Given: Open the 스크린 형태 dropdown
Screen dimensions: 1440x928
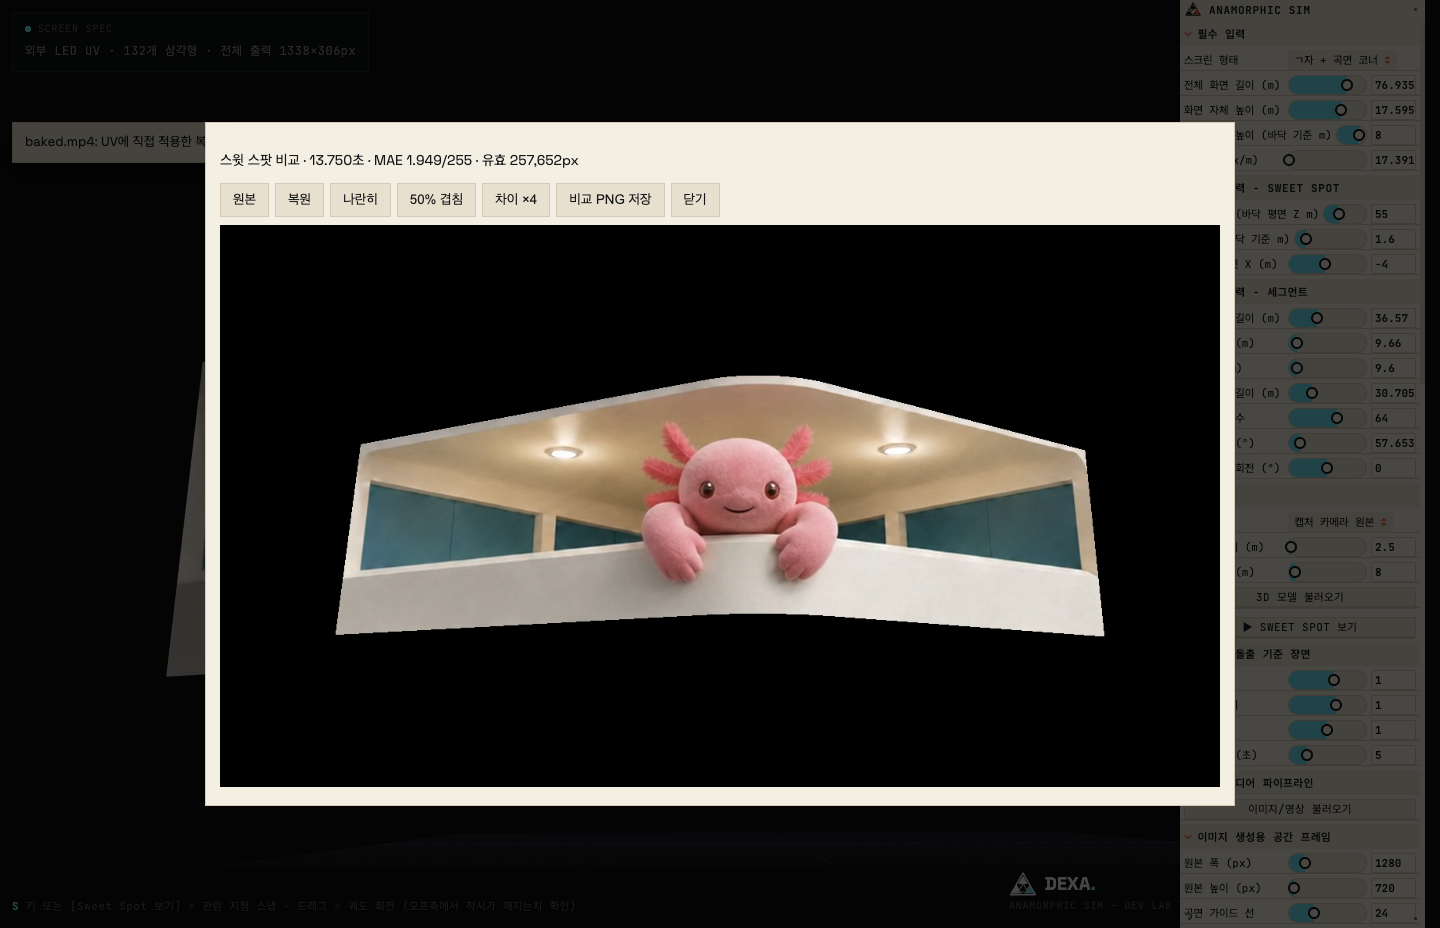Looking at the screenshot, I should tap(1343, 60).
